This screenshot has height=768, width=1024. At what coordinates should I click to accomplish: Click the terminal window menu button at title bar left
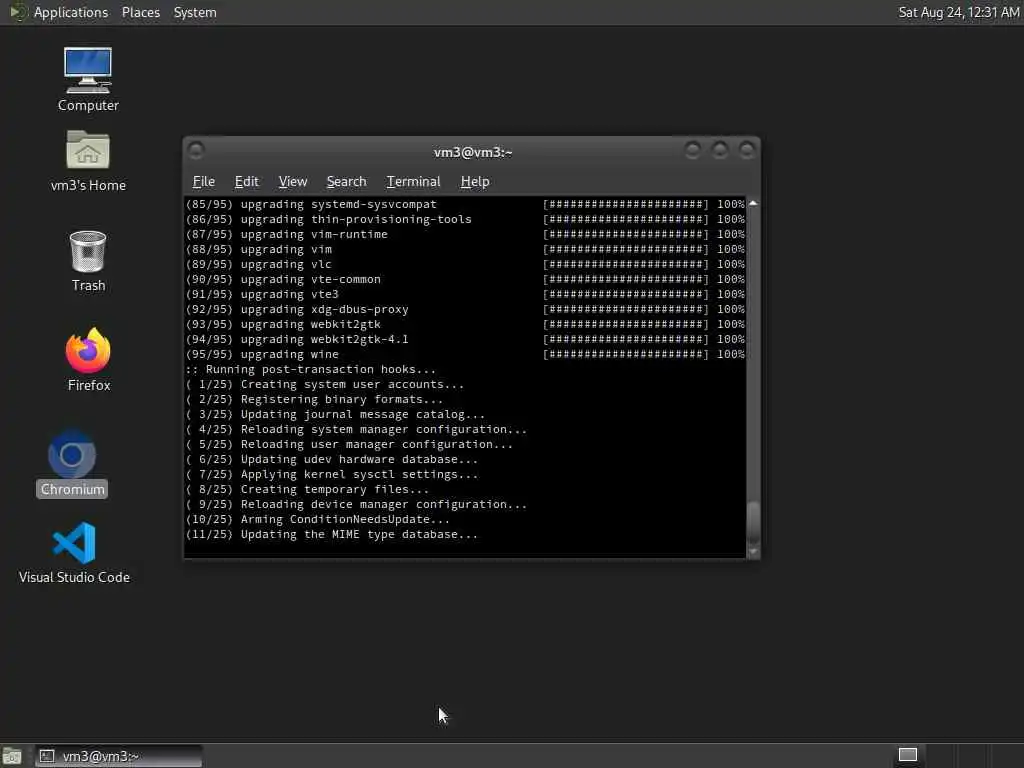tap(195, 151)
